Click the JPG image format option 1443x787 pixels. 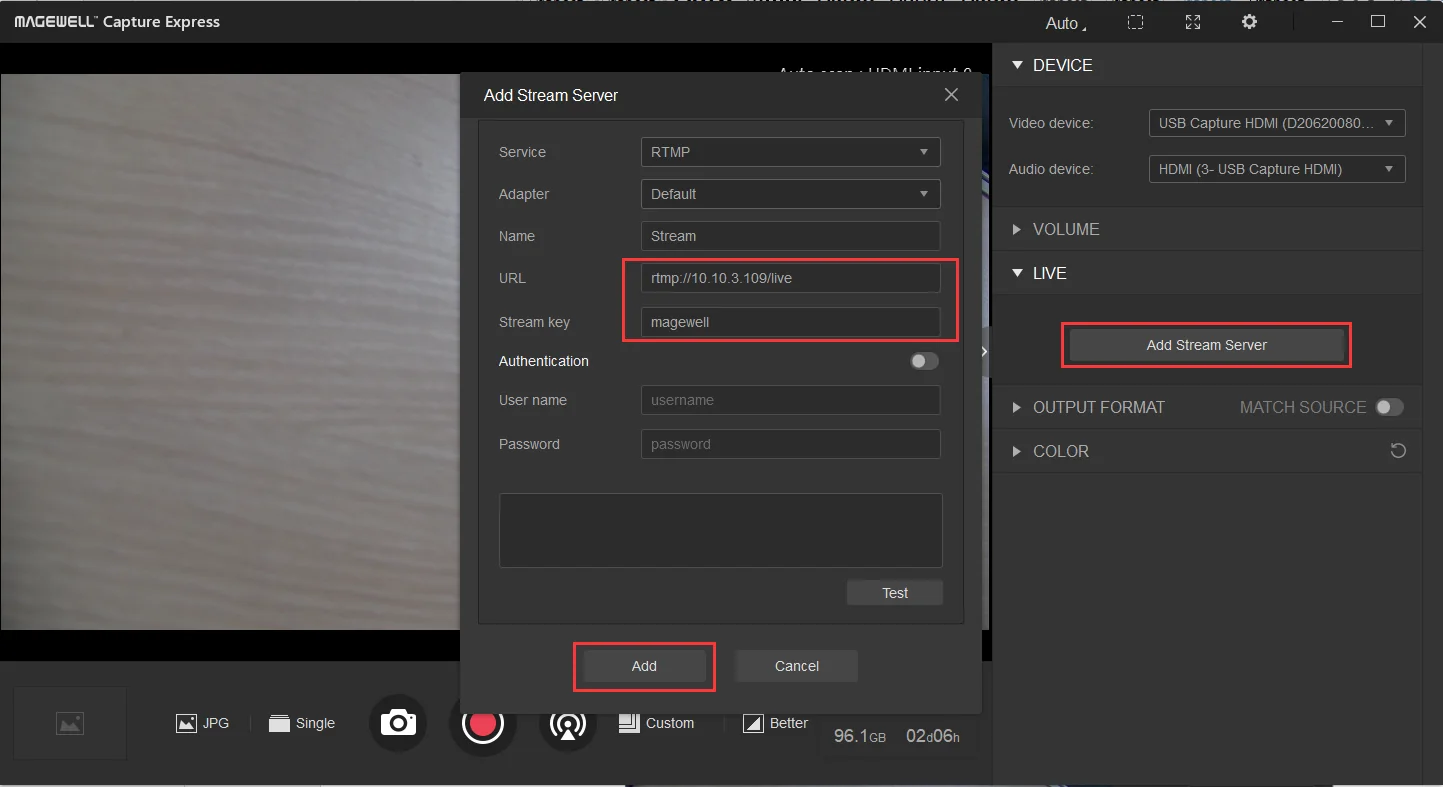point(202,723)
